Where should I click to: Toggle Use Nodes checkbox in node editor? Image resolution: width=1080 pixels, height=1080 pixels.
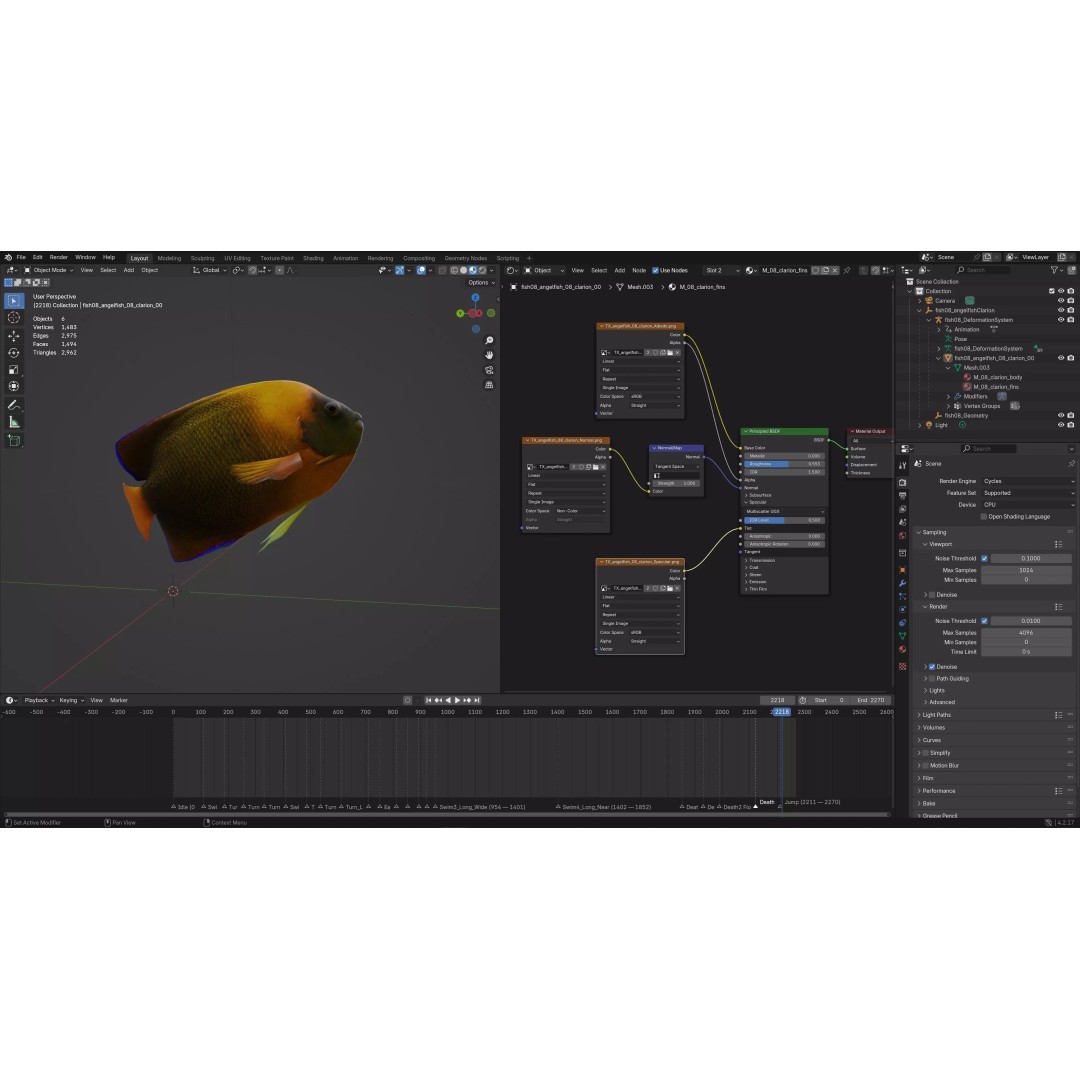point(655,270)
